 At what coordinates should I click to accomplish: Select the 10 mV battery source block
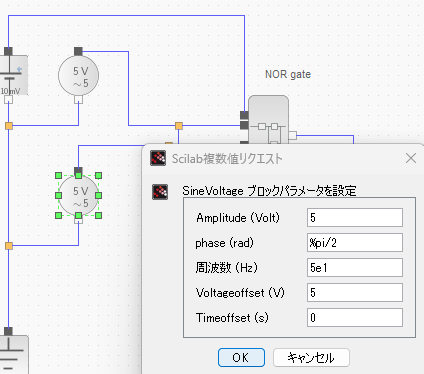(13, 76)
